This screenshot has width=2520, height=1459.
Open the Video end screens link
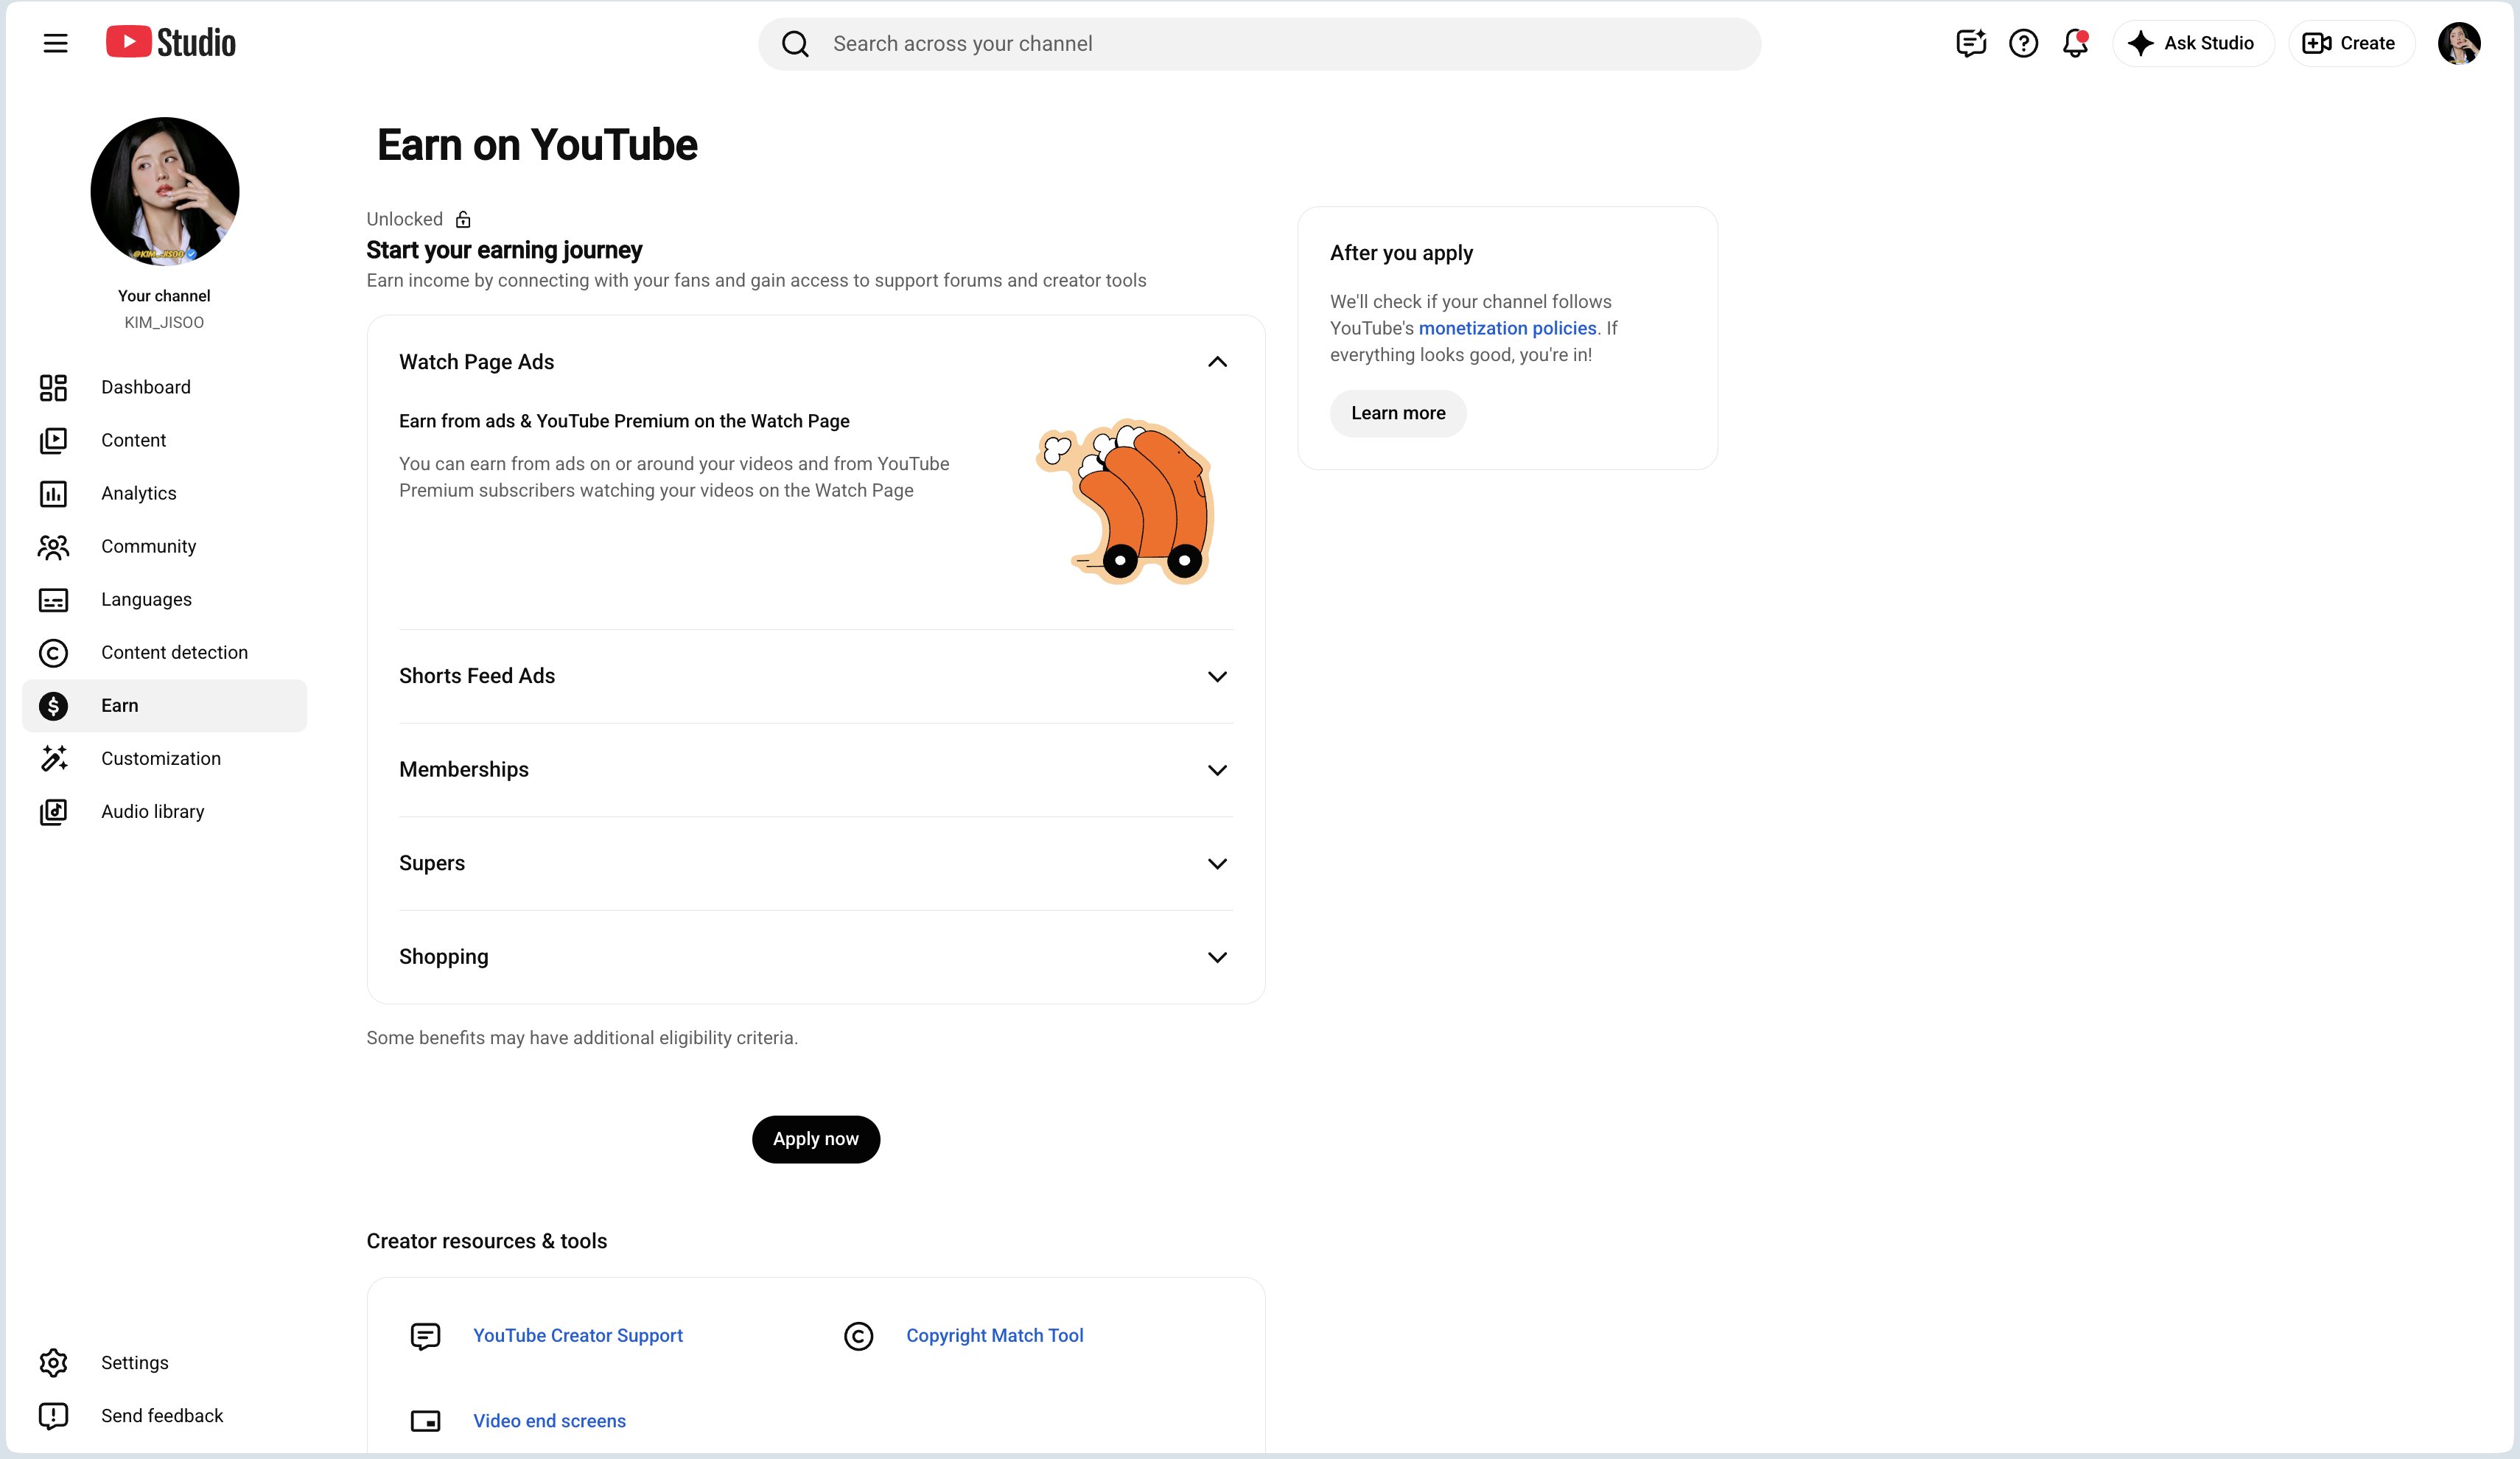point(549,1421)
